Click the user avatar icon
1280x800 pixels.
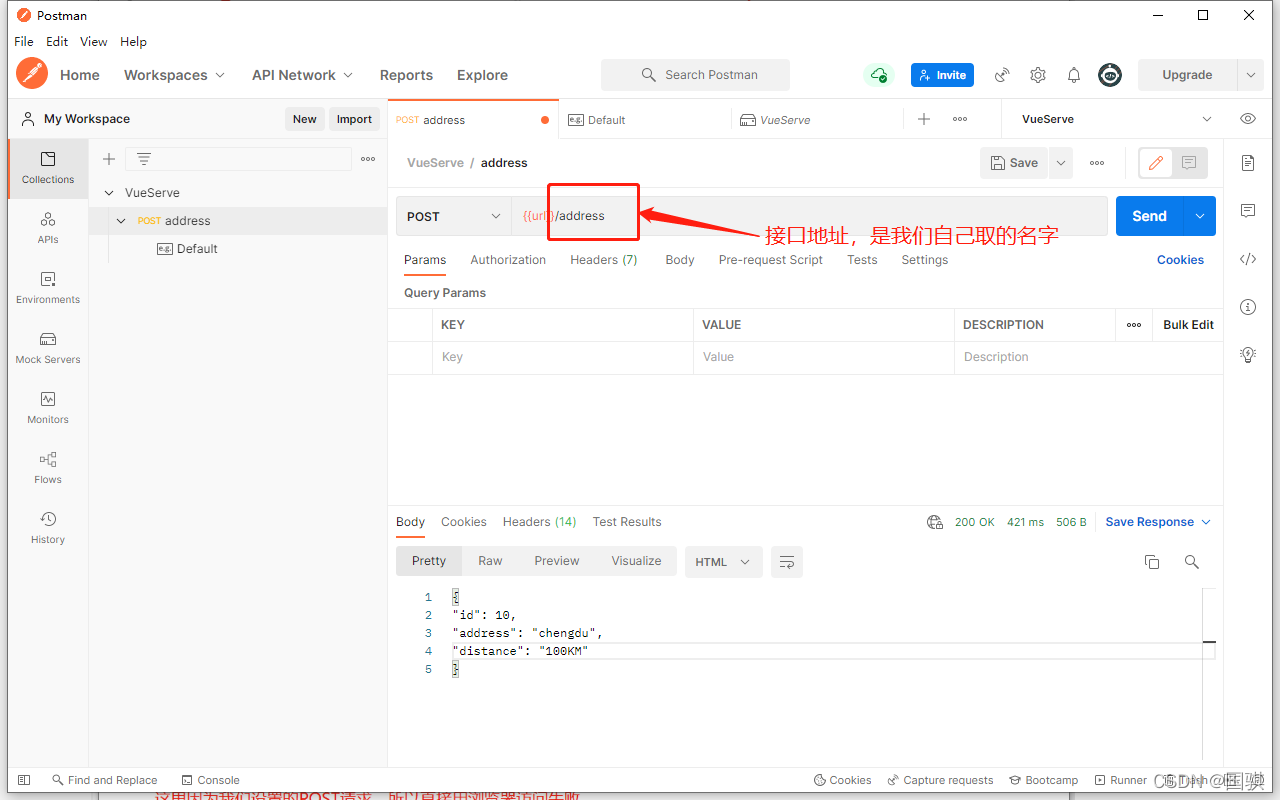[x=1110, y=75]
